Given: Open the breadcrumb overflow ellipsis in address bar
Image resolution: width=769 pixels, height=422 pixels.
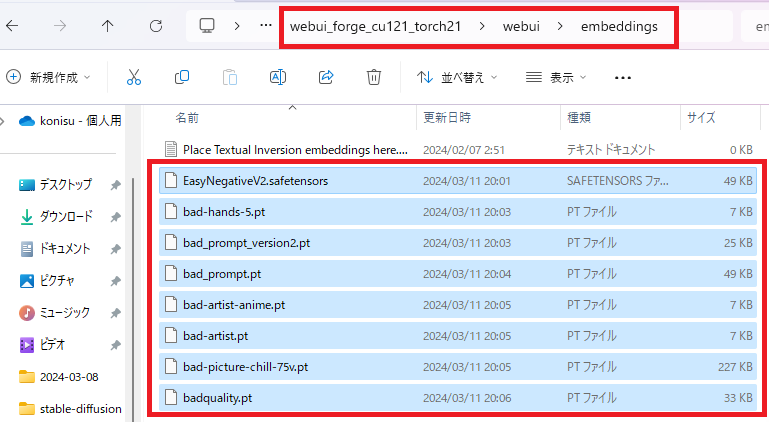Looking at the screenshot, I should click(x=266, y=26).
